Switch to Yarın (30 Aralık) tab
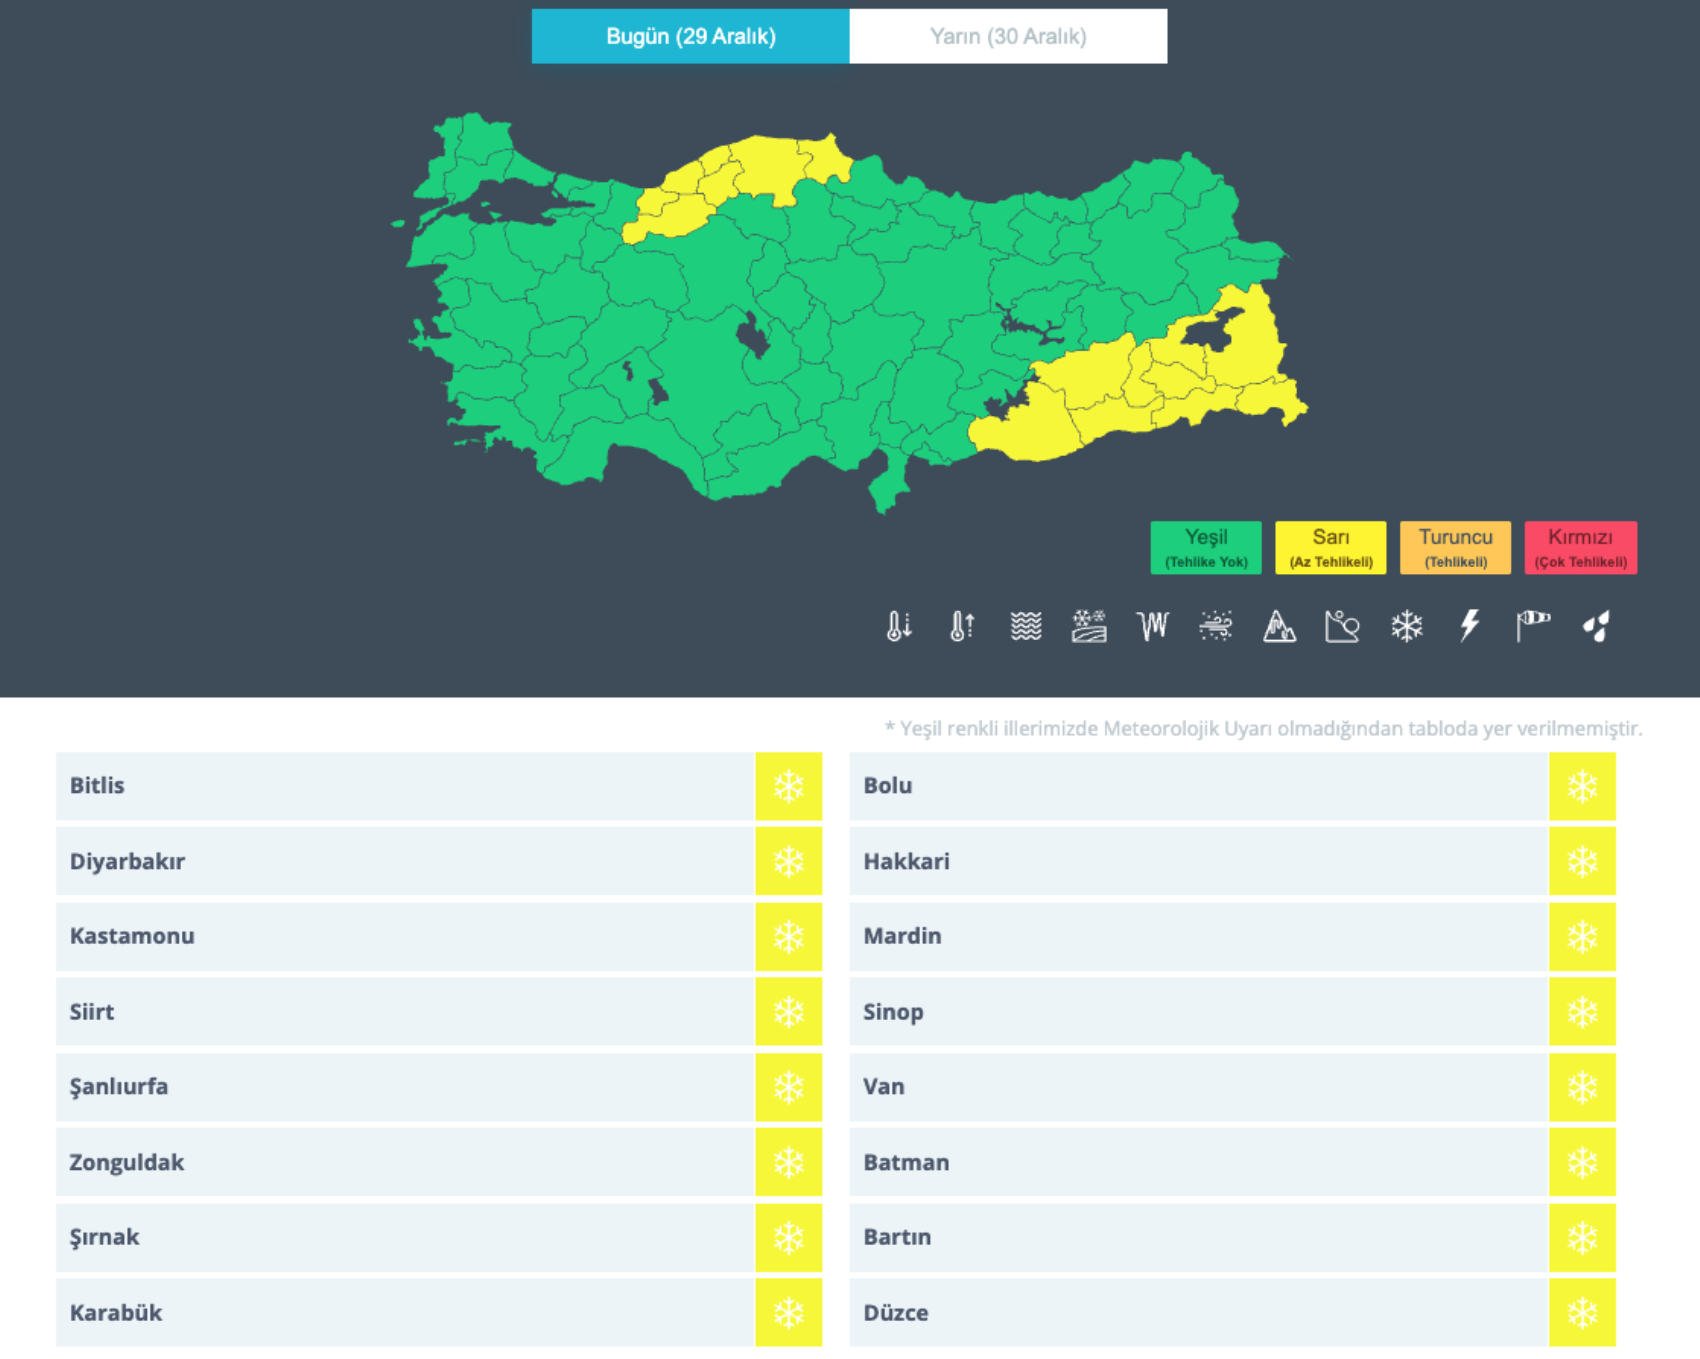 pos(1008,37)
